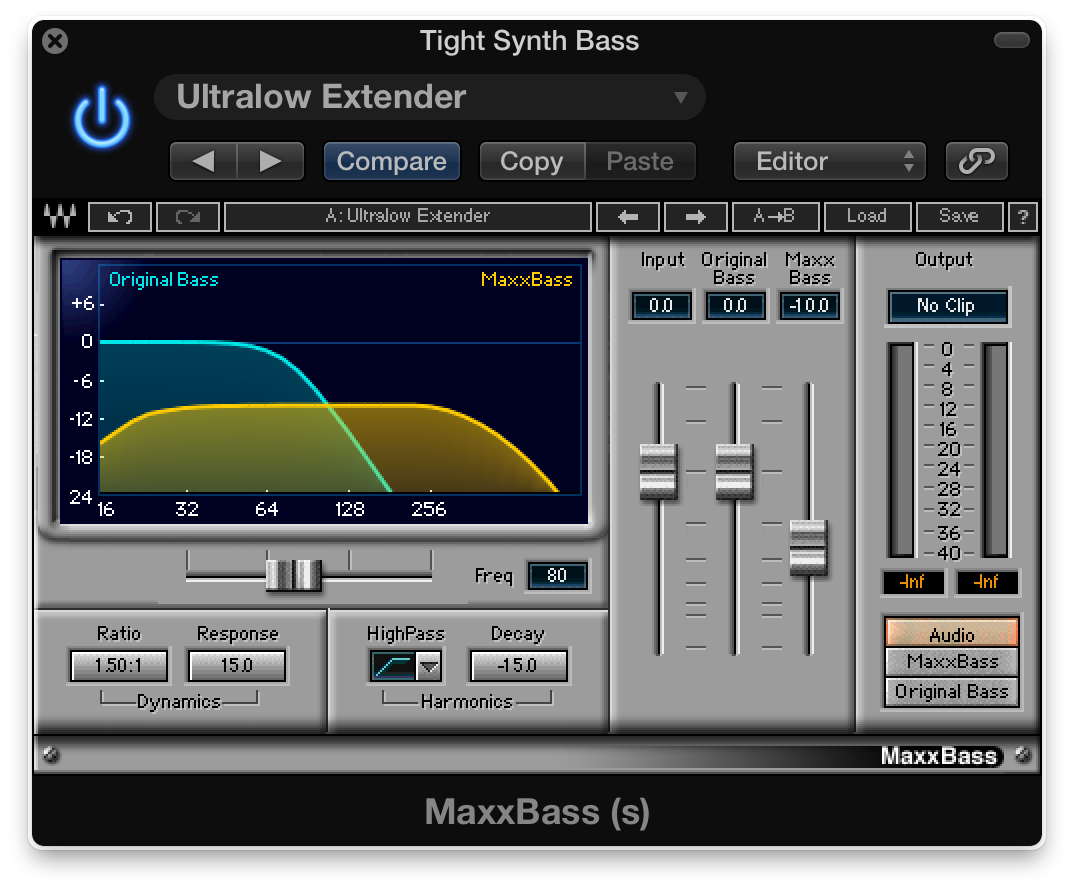This screenshot has width=1074, height=890.
Task: Click the Maxx Bass gain value field
Action: pos(809,306)
